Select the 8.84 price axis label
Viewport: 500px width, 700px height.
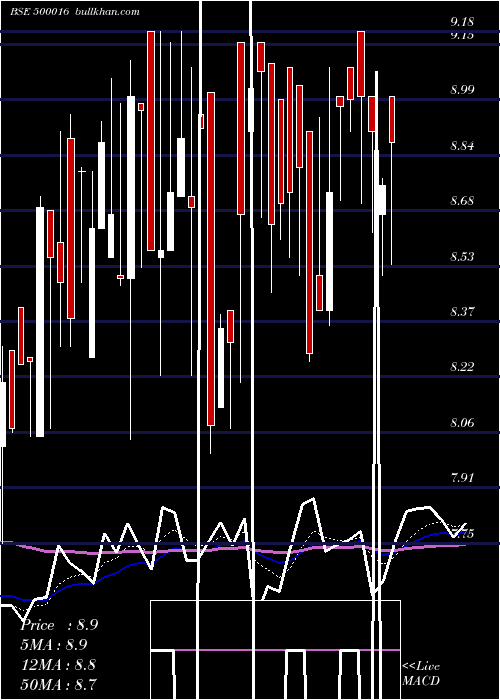[462, 146]
